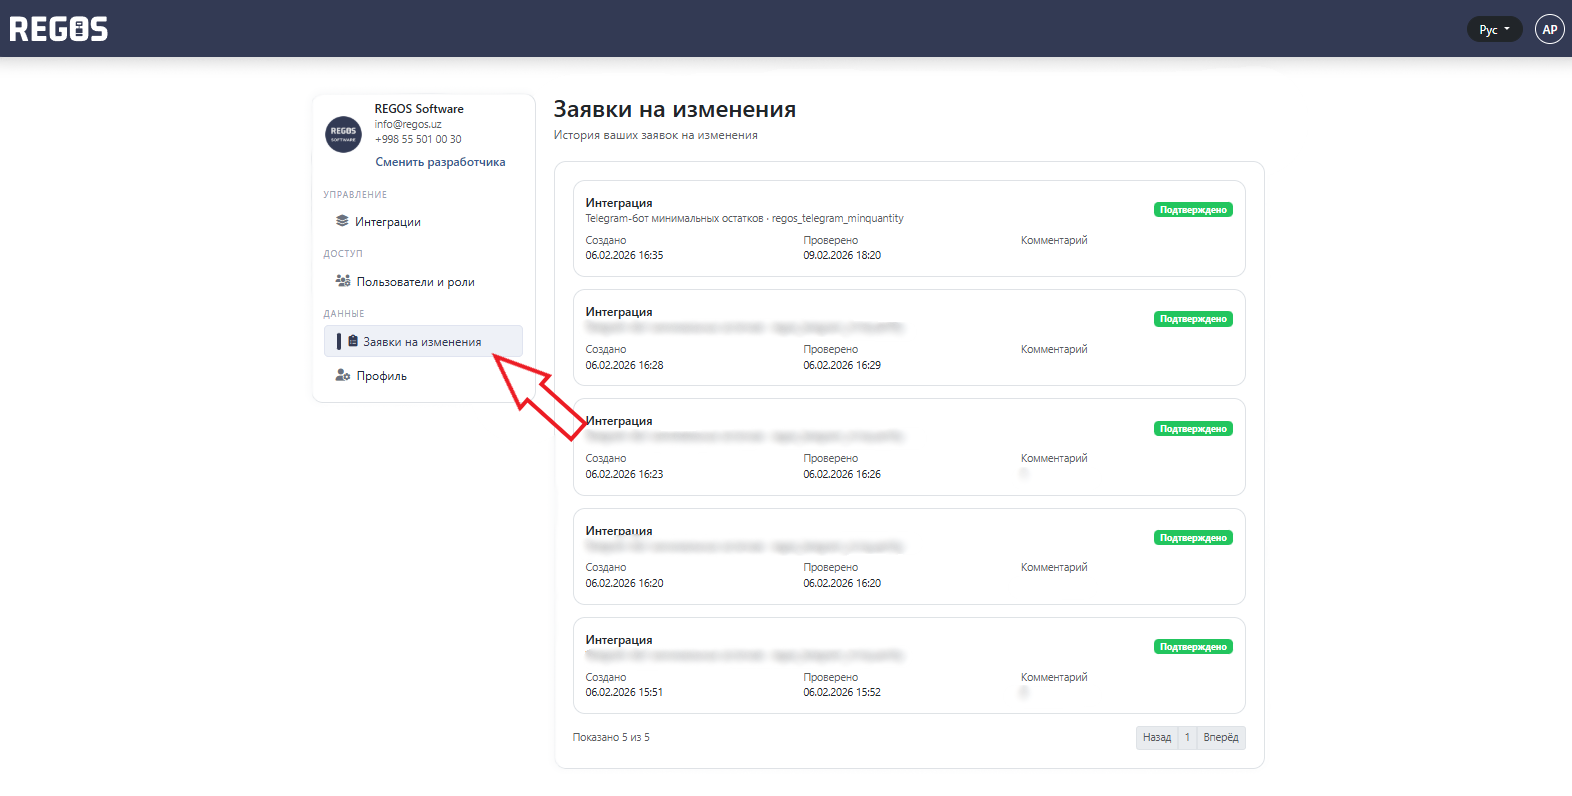This screenshot has width=1572, height=796.
Task: Click the Интеграции layers icon
Action: click(x=342, y=221)
